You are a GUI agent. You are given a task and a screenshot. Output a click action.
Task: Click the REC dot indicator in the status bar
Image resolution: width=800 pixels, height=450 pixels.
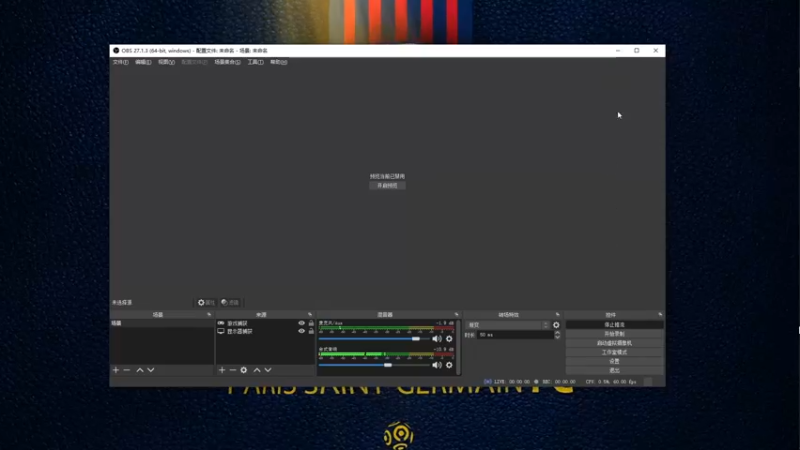(536, 382)
